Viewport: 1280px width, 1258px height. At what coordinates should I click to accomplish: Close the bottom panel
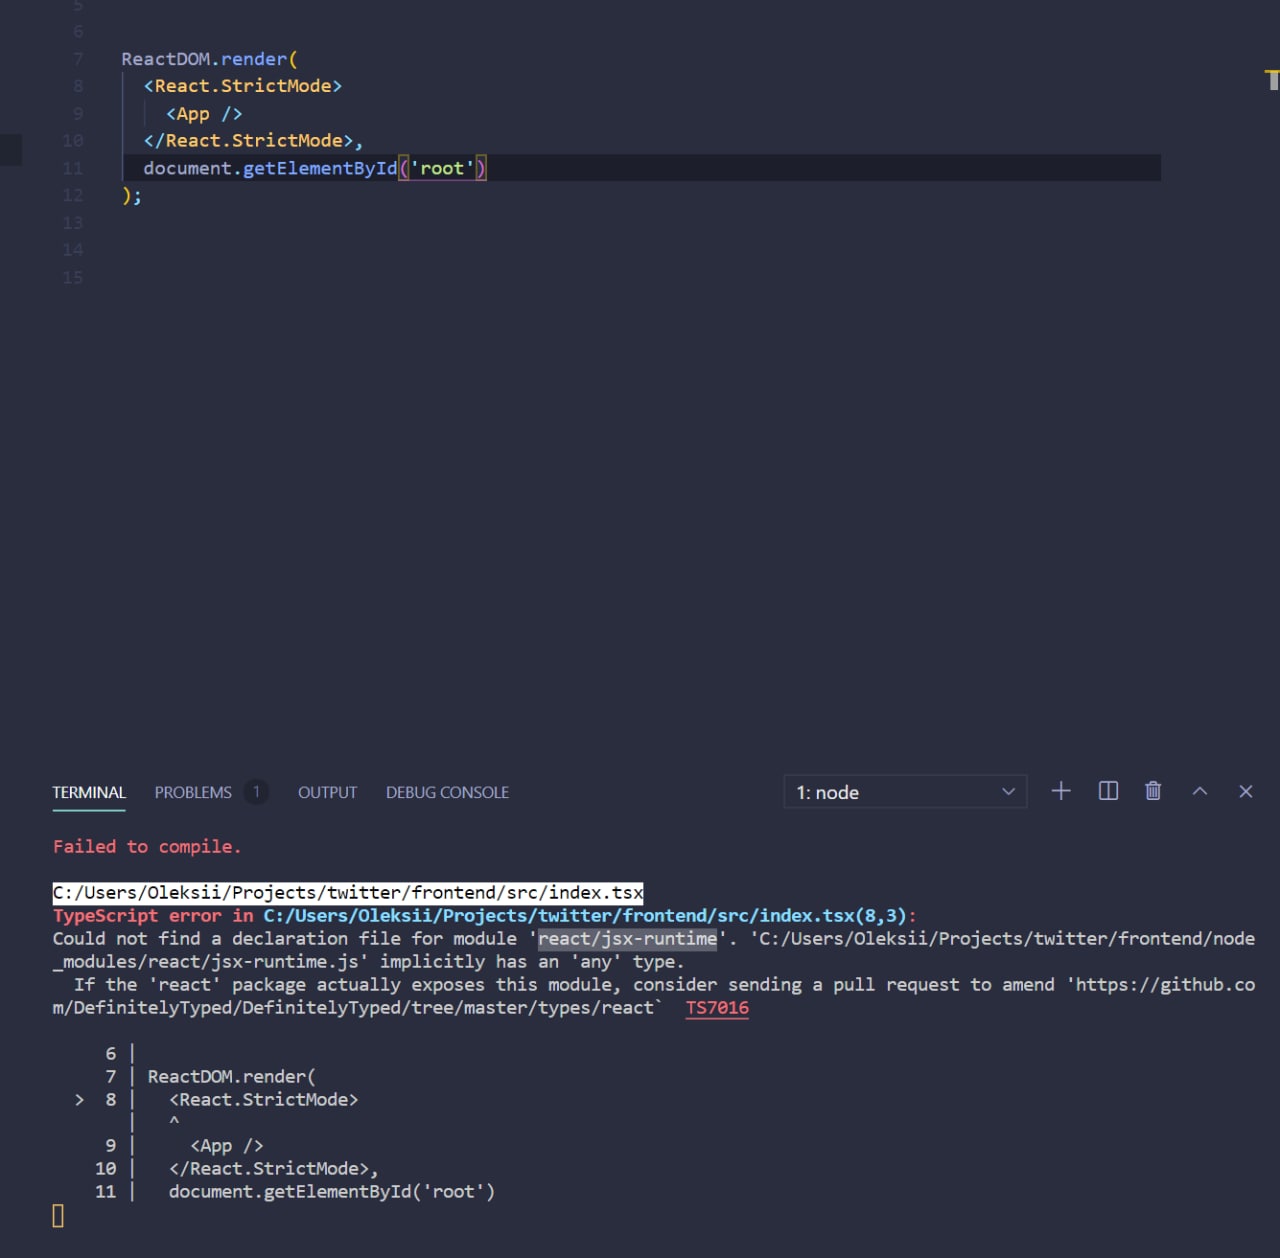pos(1245,791)
